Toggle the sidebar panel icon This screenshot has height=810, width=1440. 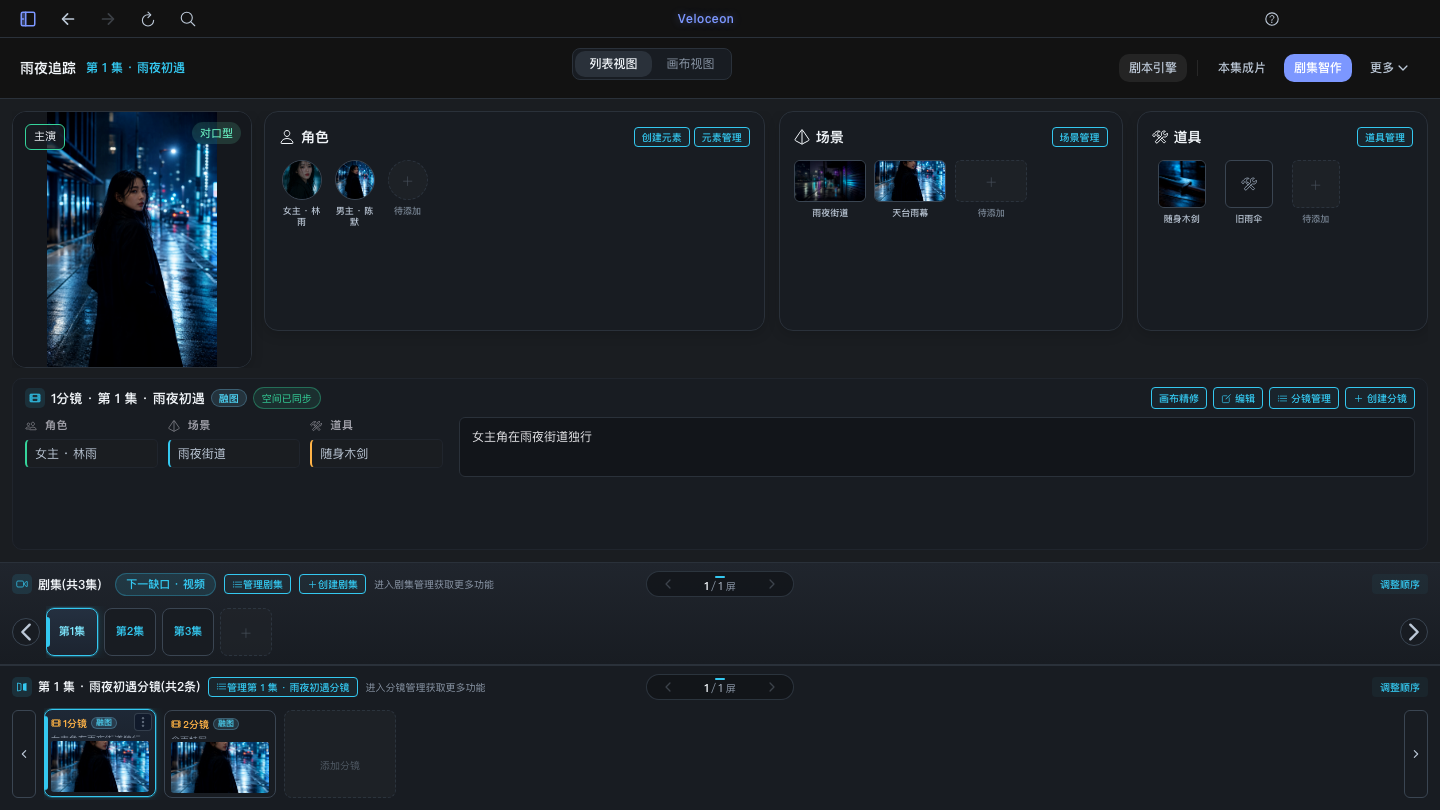click(x=28, y=19)
